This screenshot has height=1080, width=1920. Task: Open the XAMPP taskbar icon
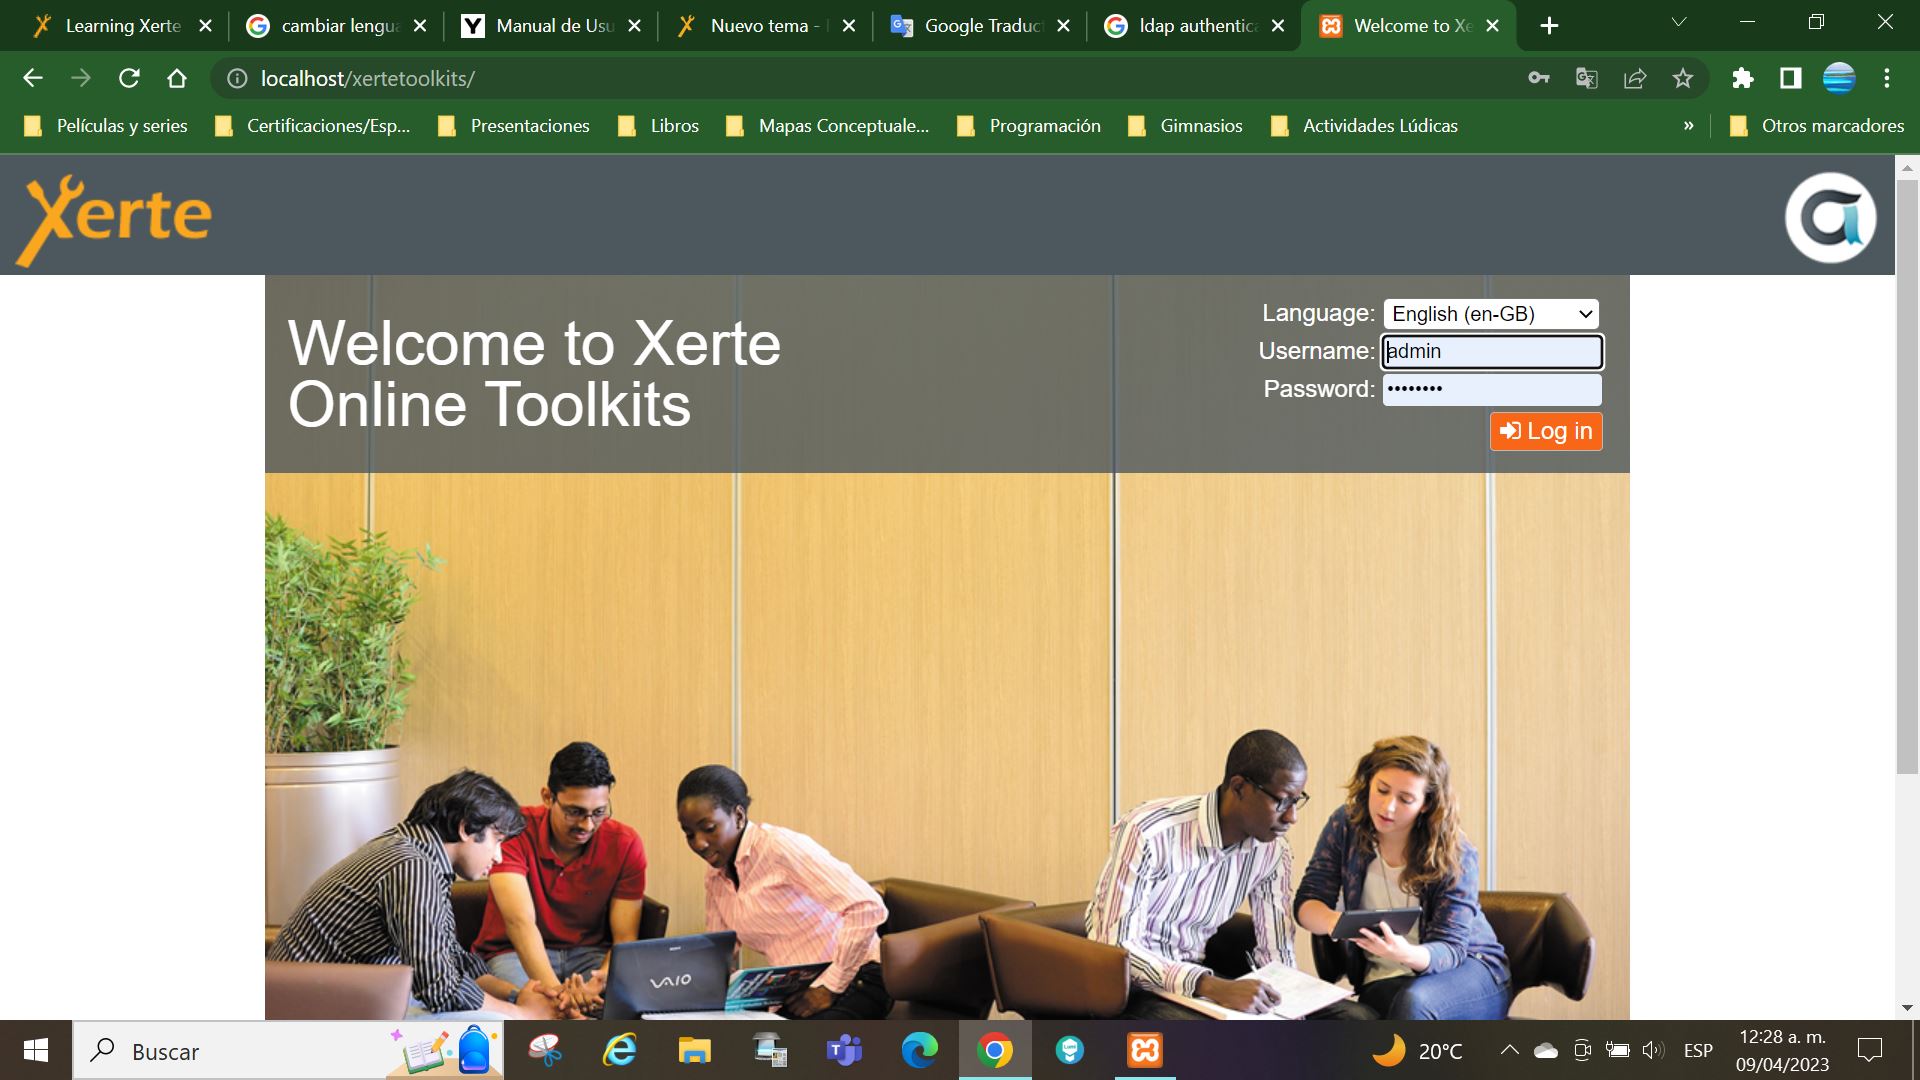click(1145, 1051)
